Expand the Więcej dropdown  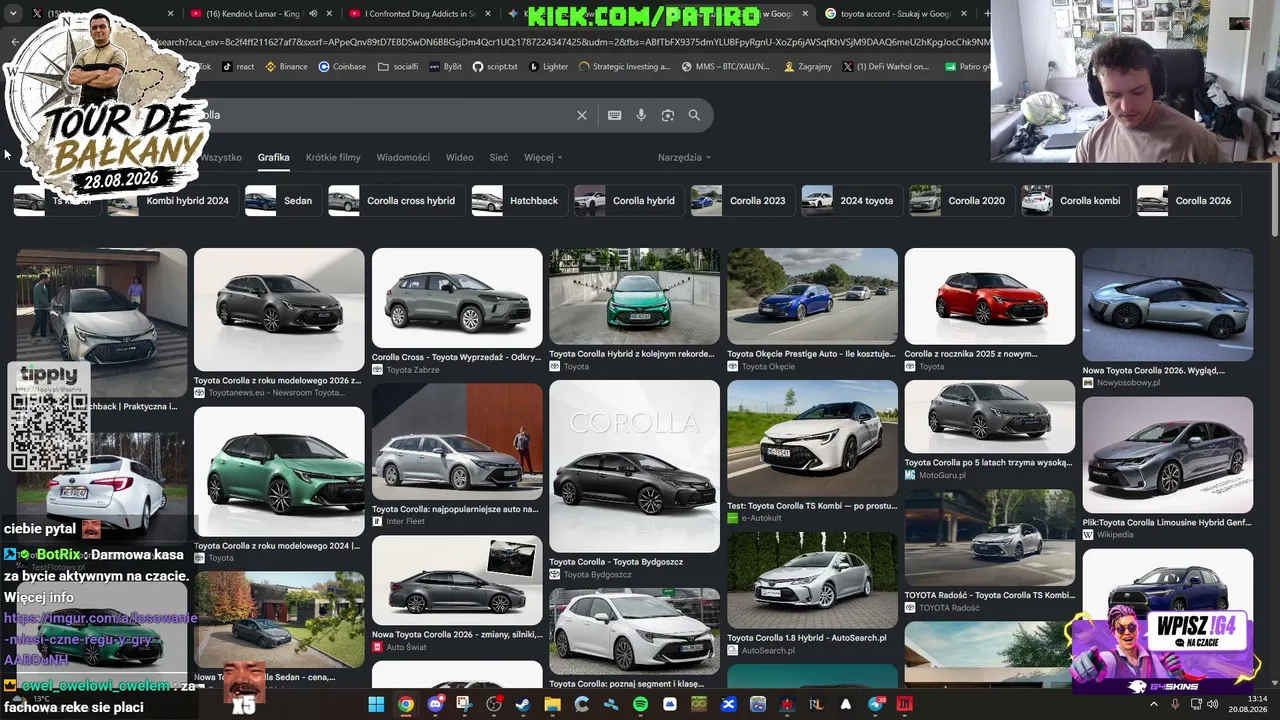(543, 157)
